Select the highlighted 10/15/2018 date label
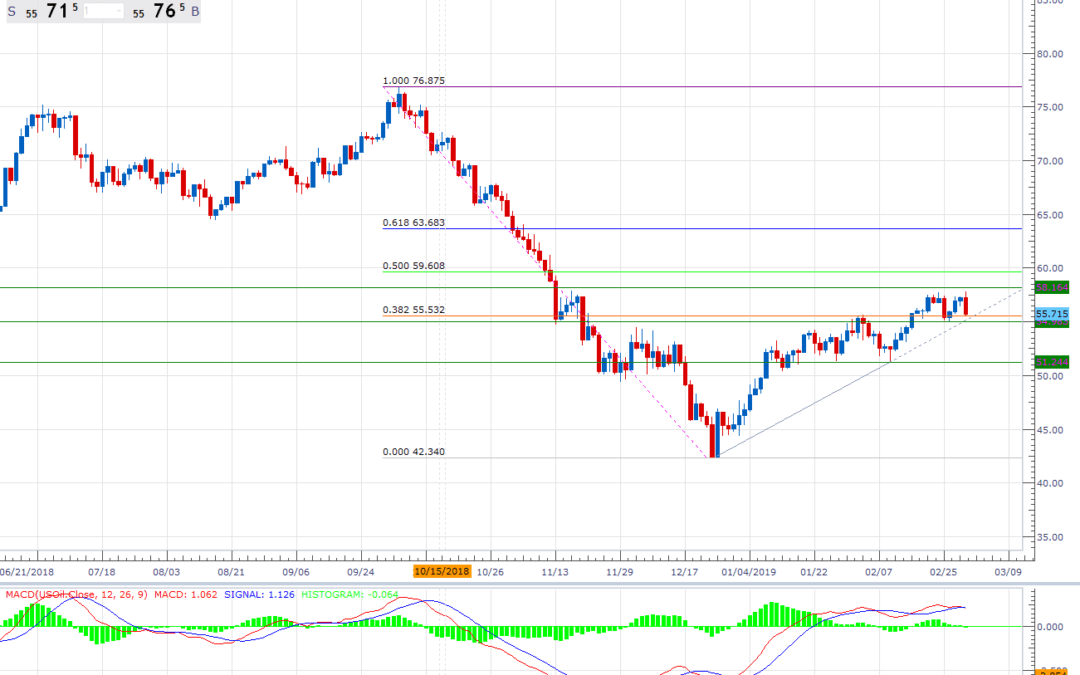1080x675 pixels. [x=441, y=570]
